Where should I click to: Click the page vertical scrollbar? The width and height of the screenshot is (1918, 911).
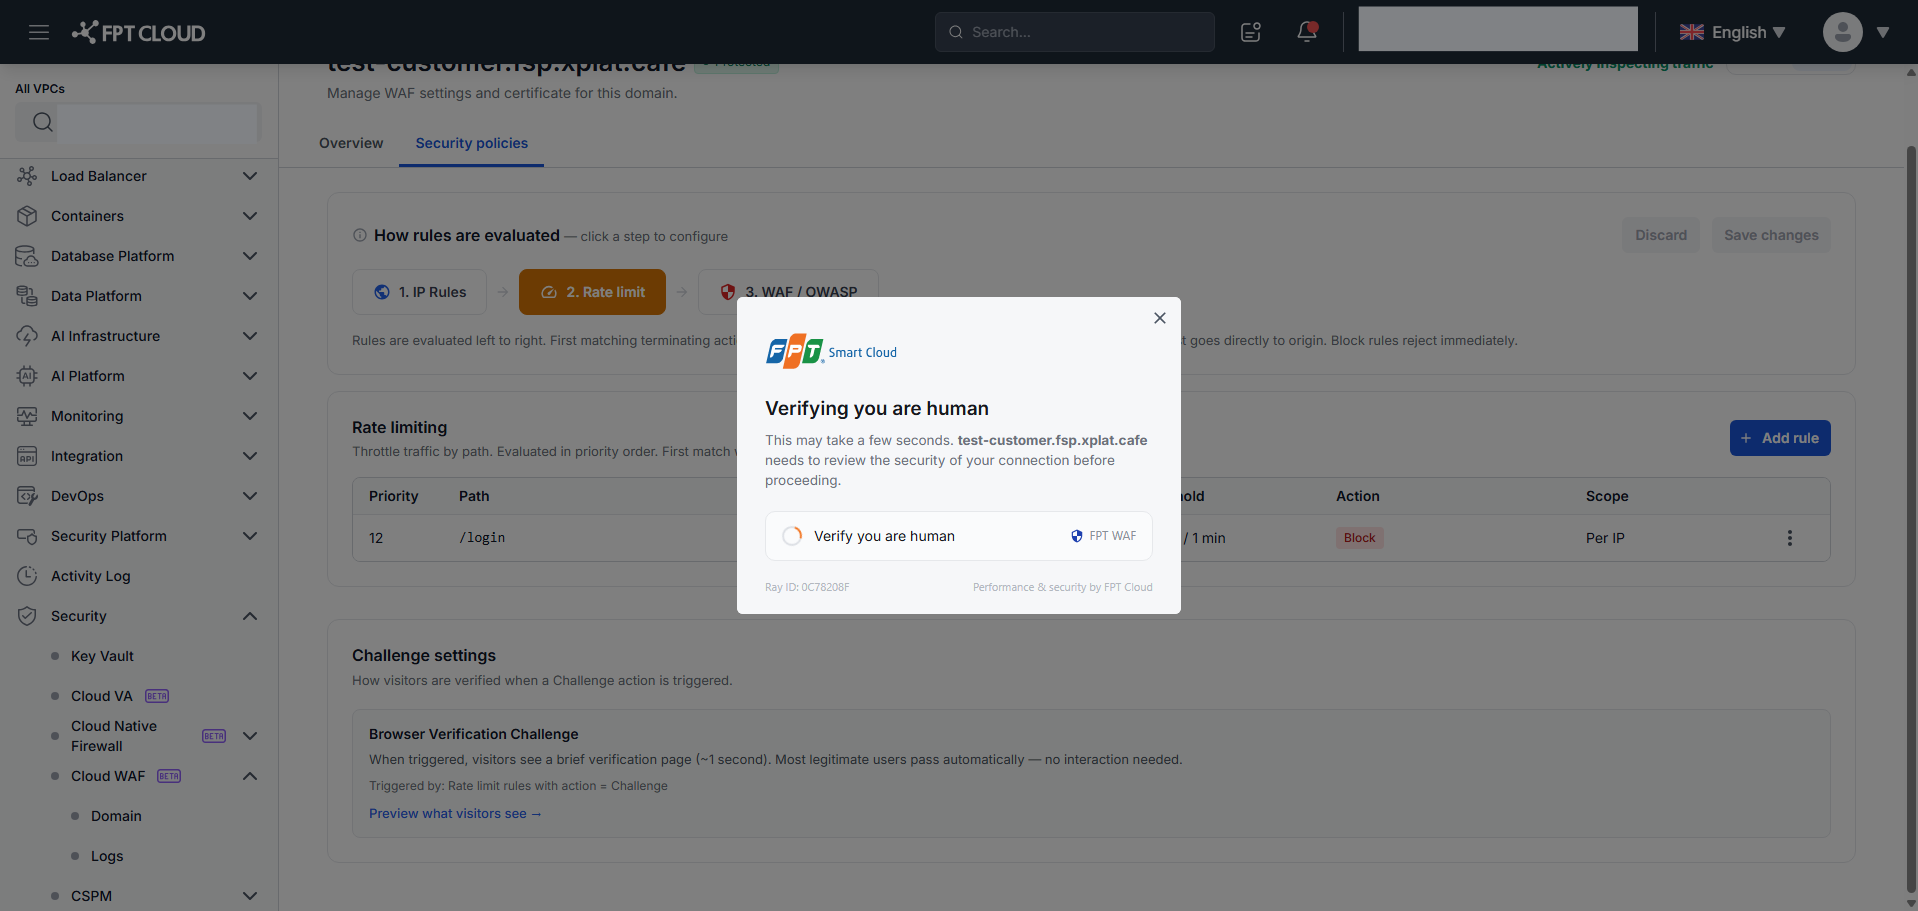(x=1911, y=520)
